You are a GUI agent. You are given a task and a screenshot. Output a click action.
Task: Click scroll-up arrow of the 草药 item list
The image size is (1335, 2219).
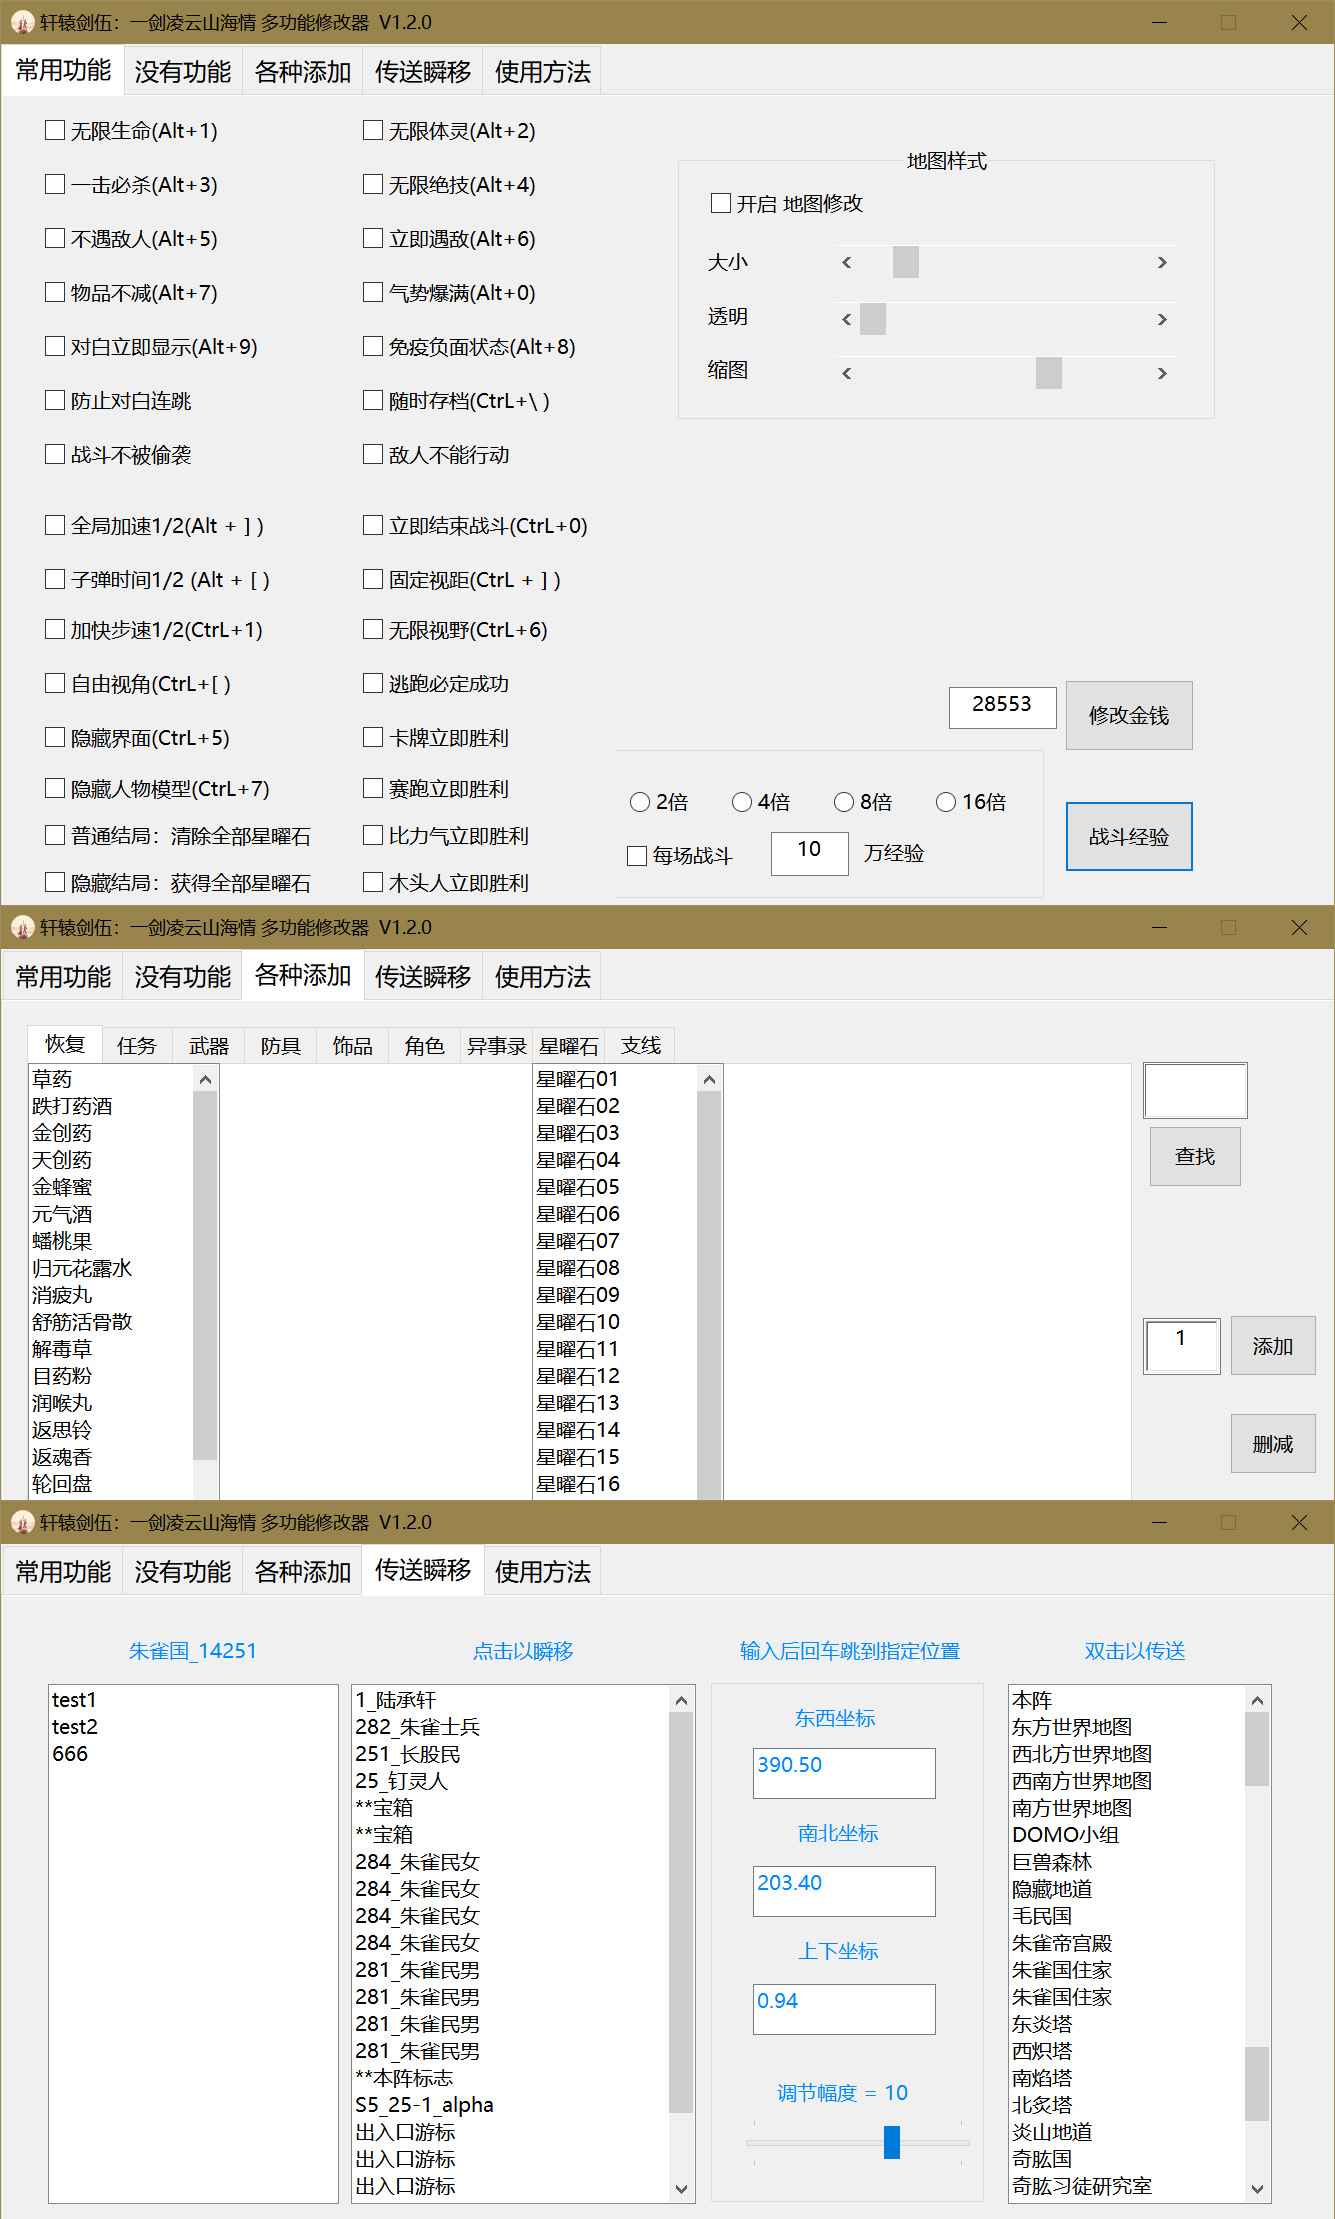pos(205,1080)
